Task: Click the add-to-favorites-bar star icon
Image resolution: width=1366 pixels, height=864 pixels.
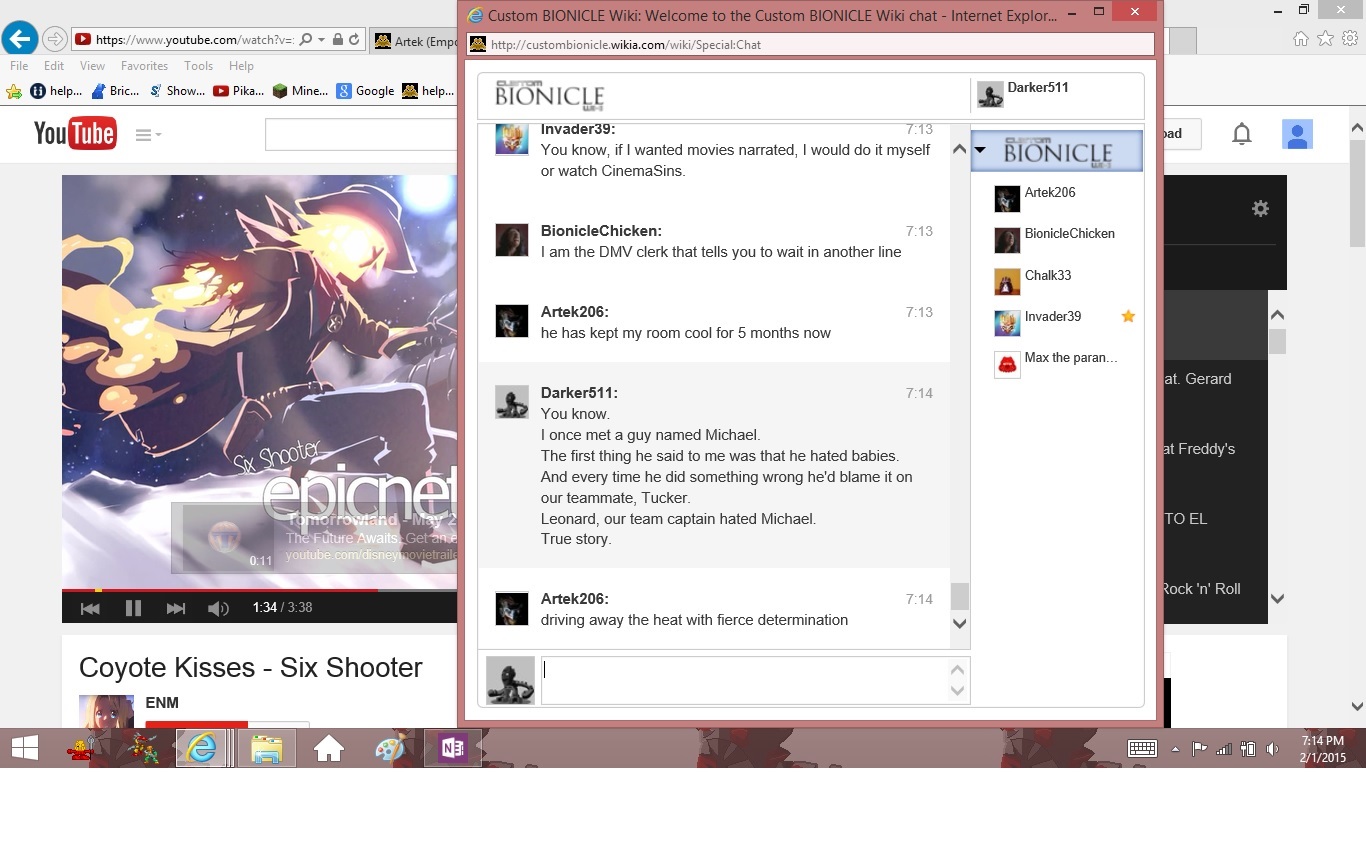Action: (14, 91)
